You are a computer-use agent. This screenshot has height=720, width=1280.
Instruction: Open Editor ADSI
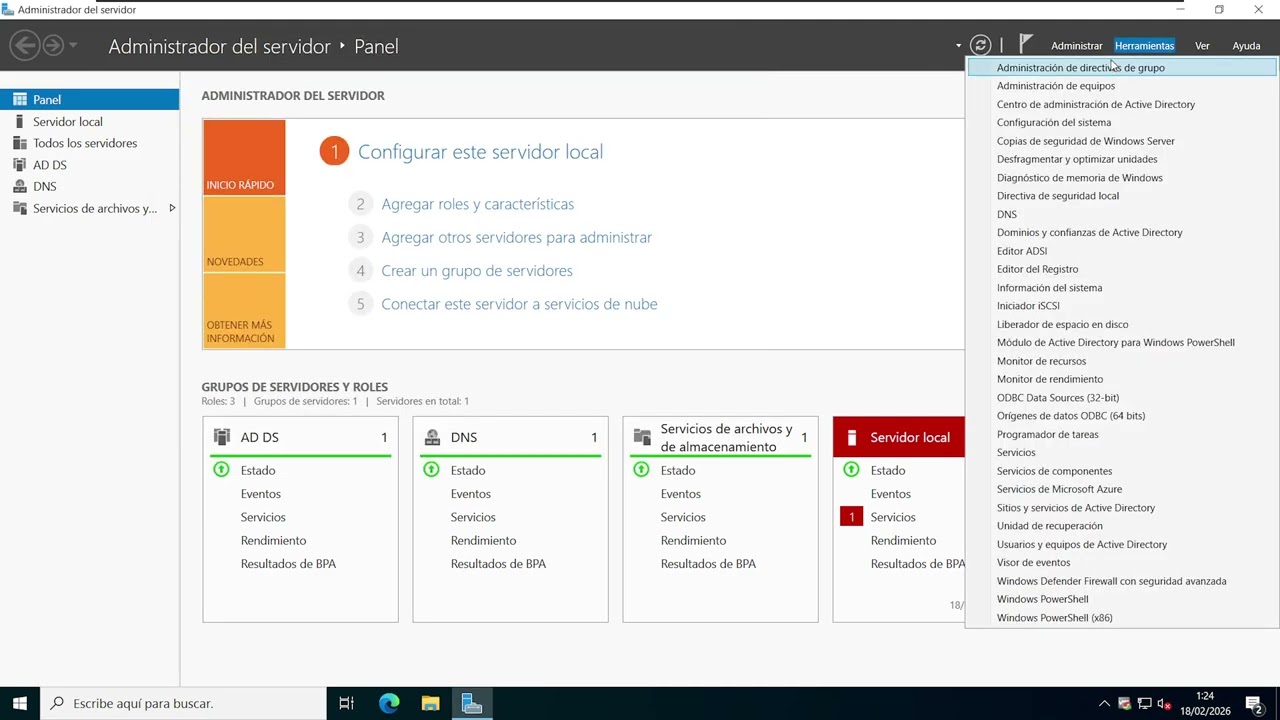(1122, 251)
